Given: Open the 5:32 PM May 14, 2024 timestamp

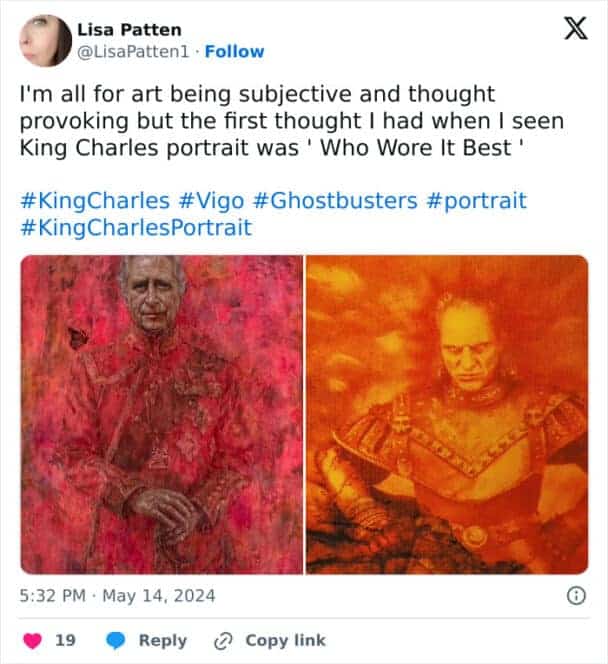Looking at the screenshot, I should [117, 596].
